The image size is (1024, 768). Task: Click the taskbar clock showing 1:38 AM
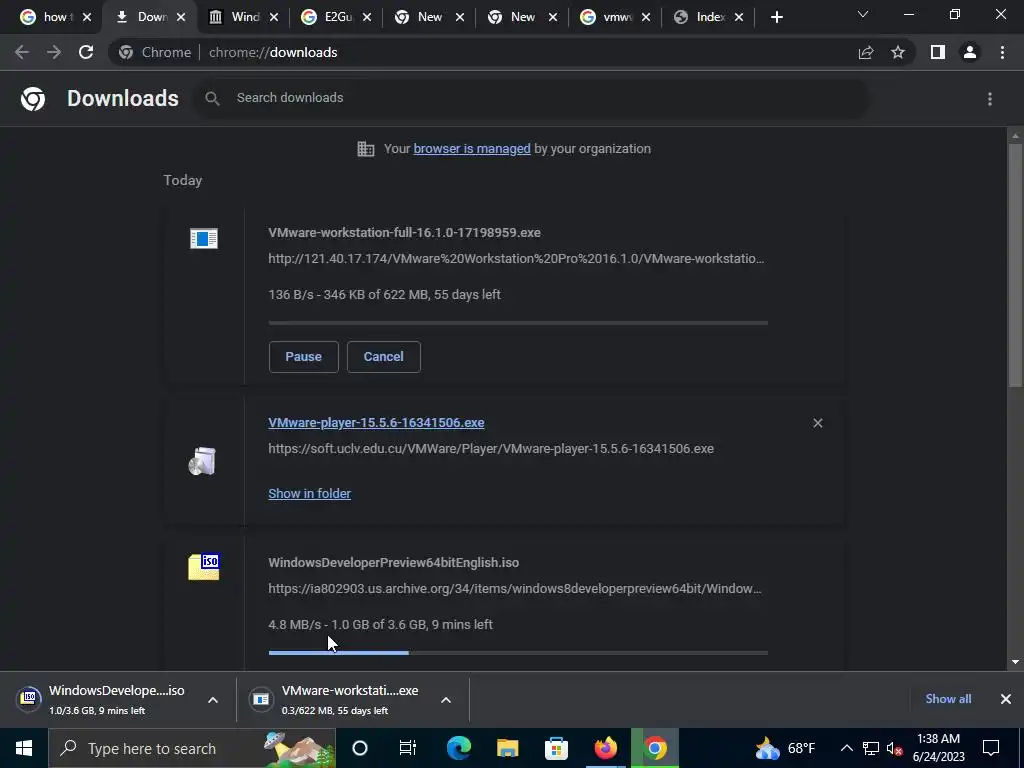(x=938, y=748)
